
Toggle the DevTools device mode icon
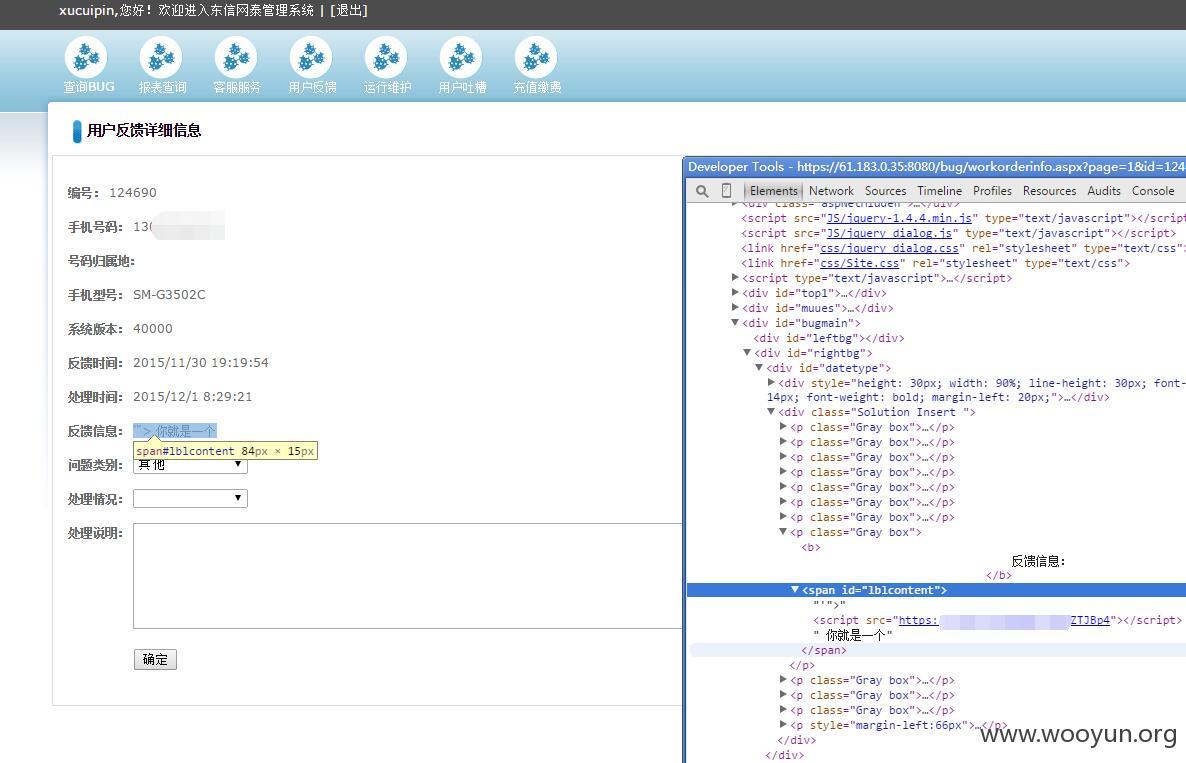[726, 191]
